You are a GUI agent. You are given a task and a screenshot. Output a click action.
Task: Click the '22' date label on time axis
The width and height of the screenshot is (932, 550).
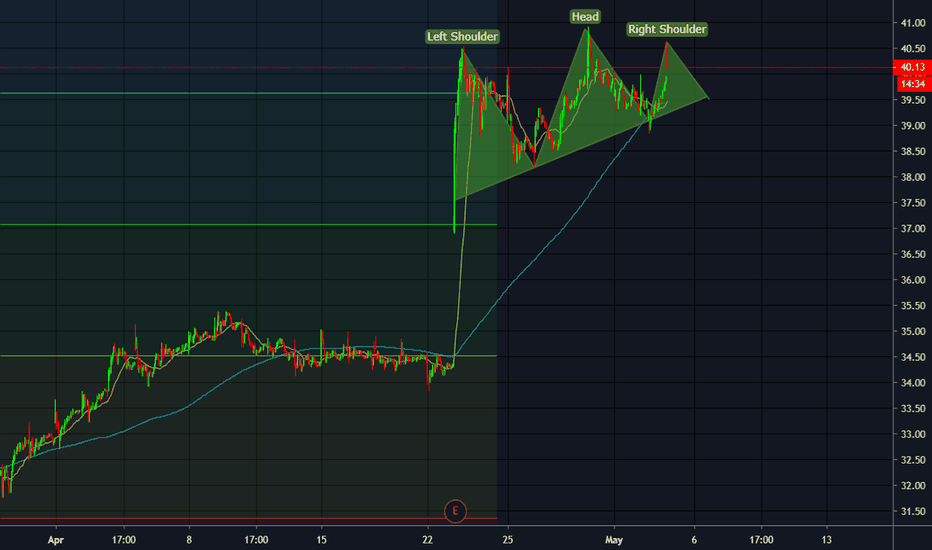pos(427,540)
